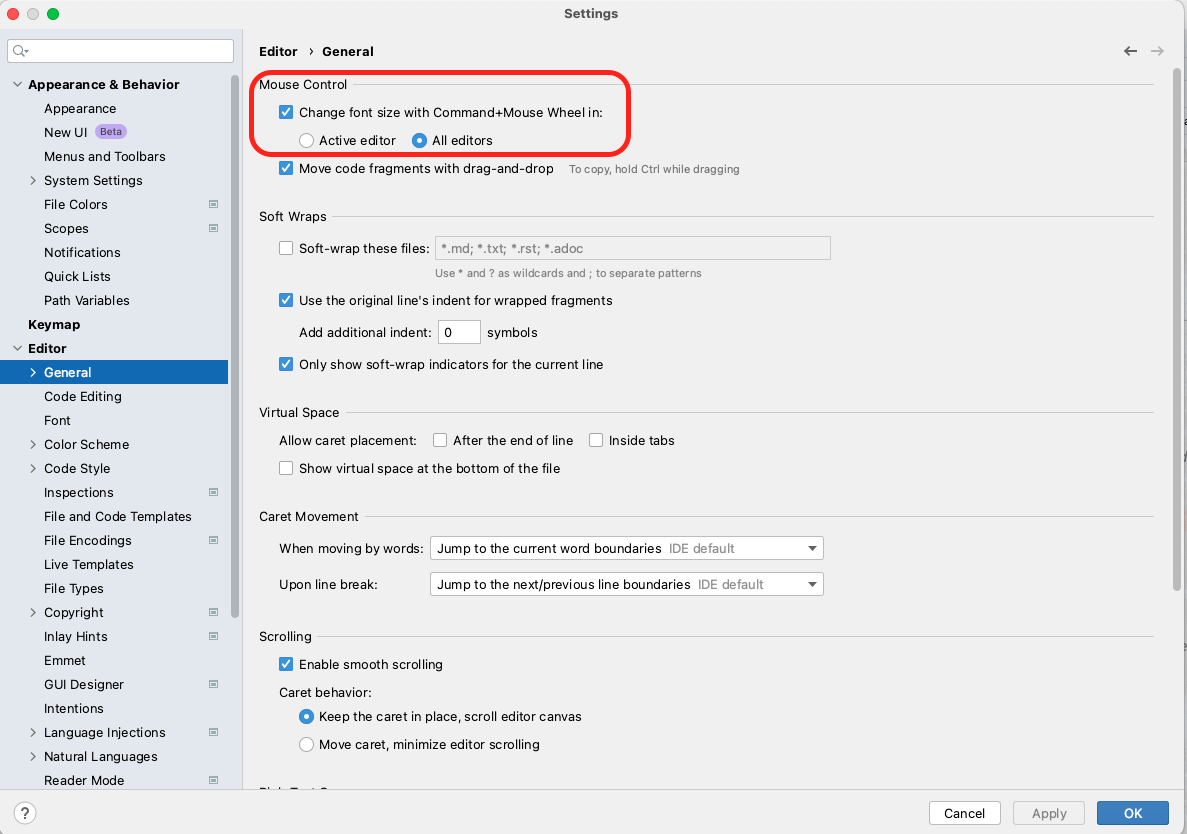Click the magnifier icon in the search field
The height and width of the screenshot is (834, 1187).
point(20,50)
